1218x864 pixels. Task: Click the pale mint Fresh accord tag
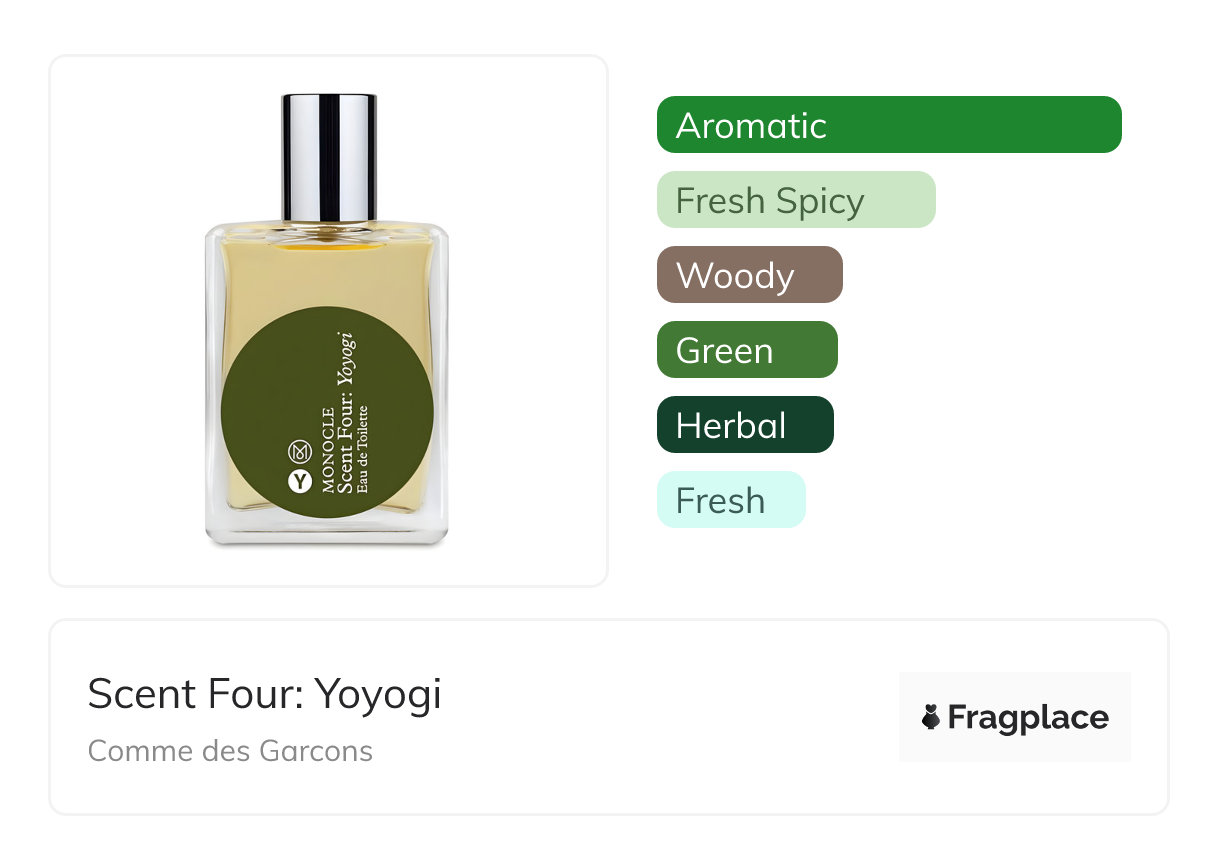(731, 500)
